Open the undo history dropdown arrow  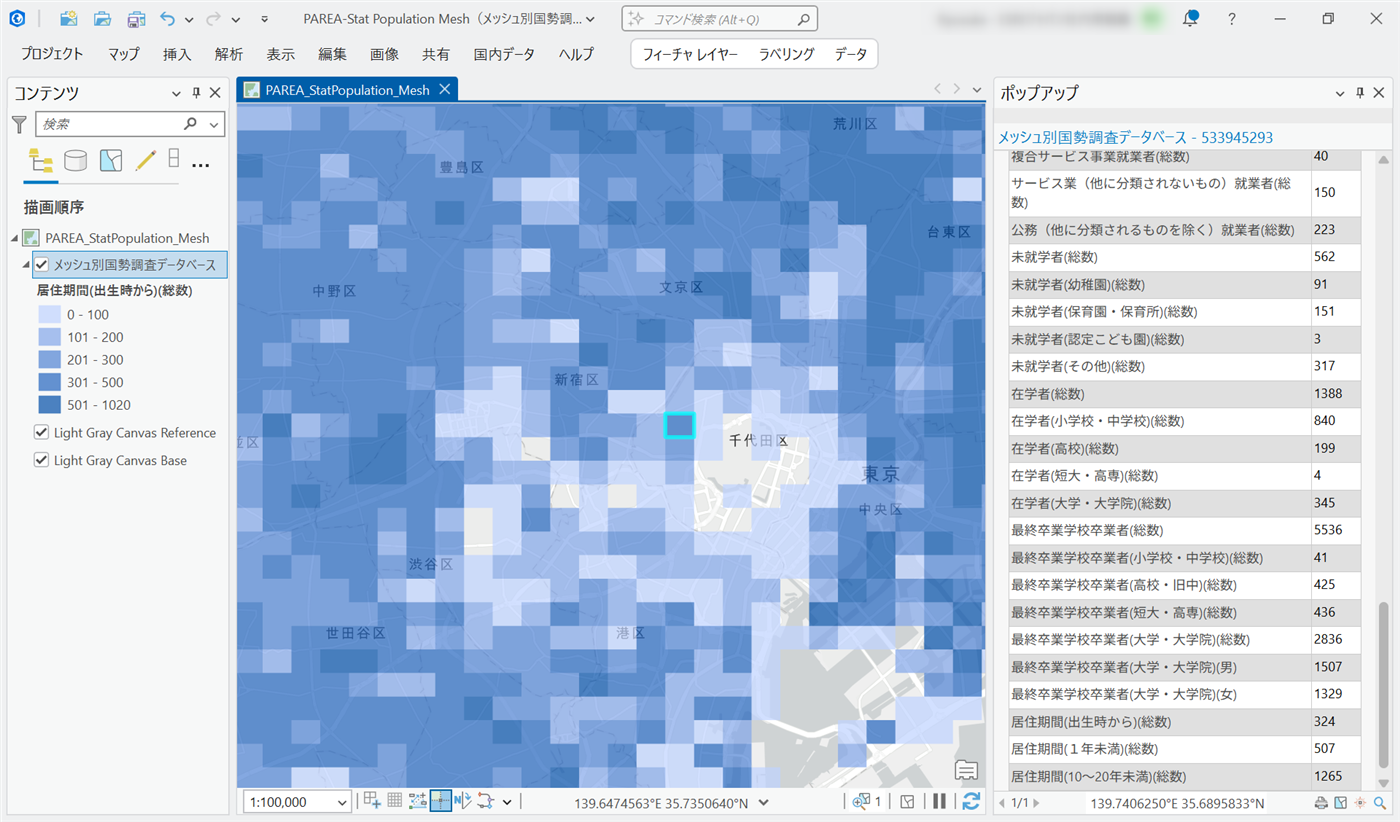coord(191,19)
